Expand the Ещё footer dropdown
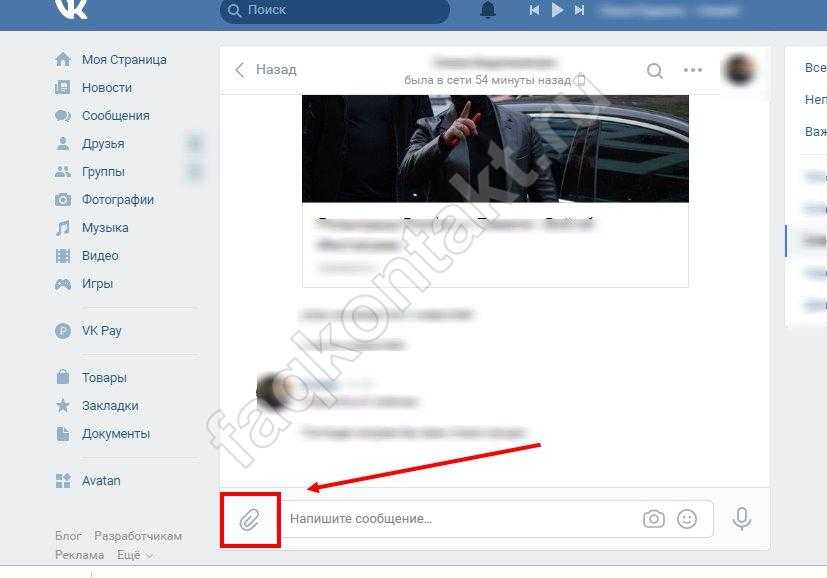 coord(134,555)
